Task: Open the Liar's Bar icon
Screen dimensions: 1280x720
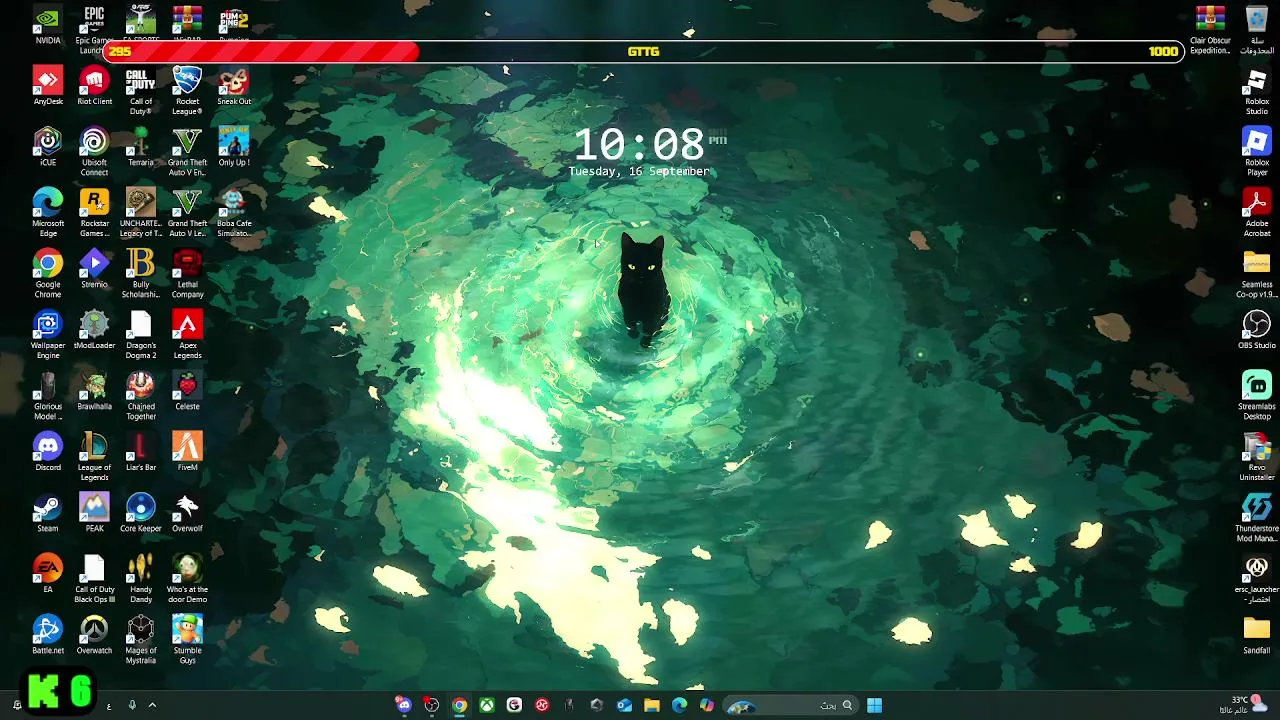Action: click(141, 452)
